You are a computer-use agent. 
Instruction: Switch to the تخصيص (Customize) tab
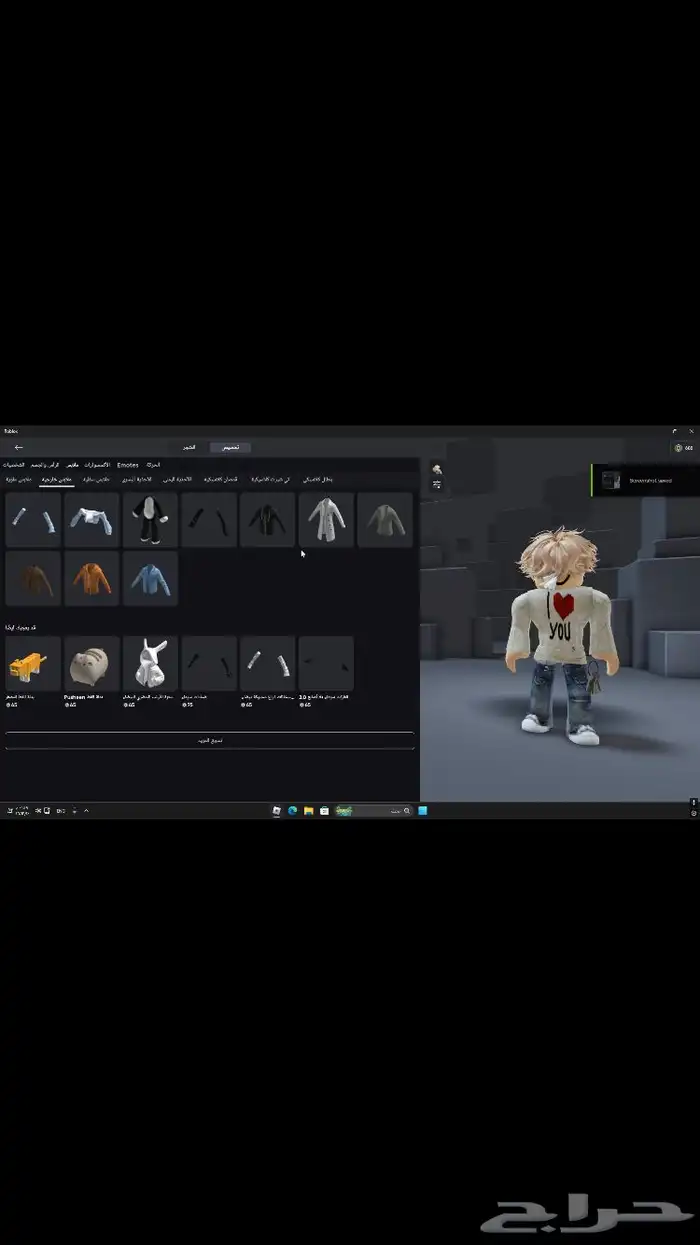pyautogui.click(x=231, y=447)
